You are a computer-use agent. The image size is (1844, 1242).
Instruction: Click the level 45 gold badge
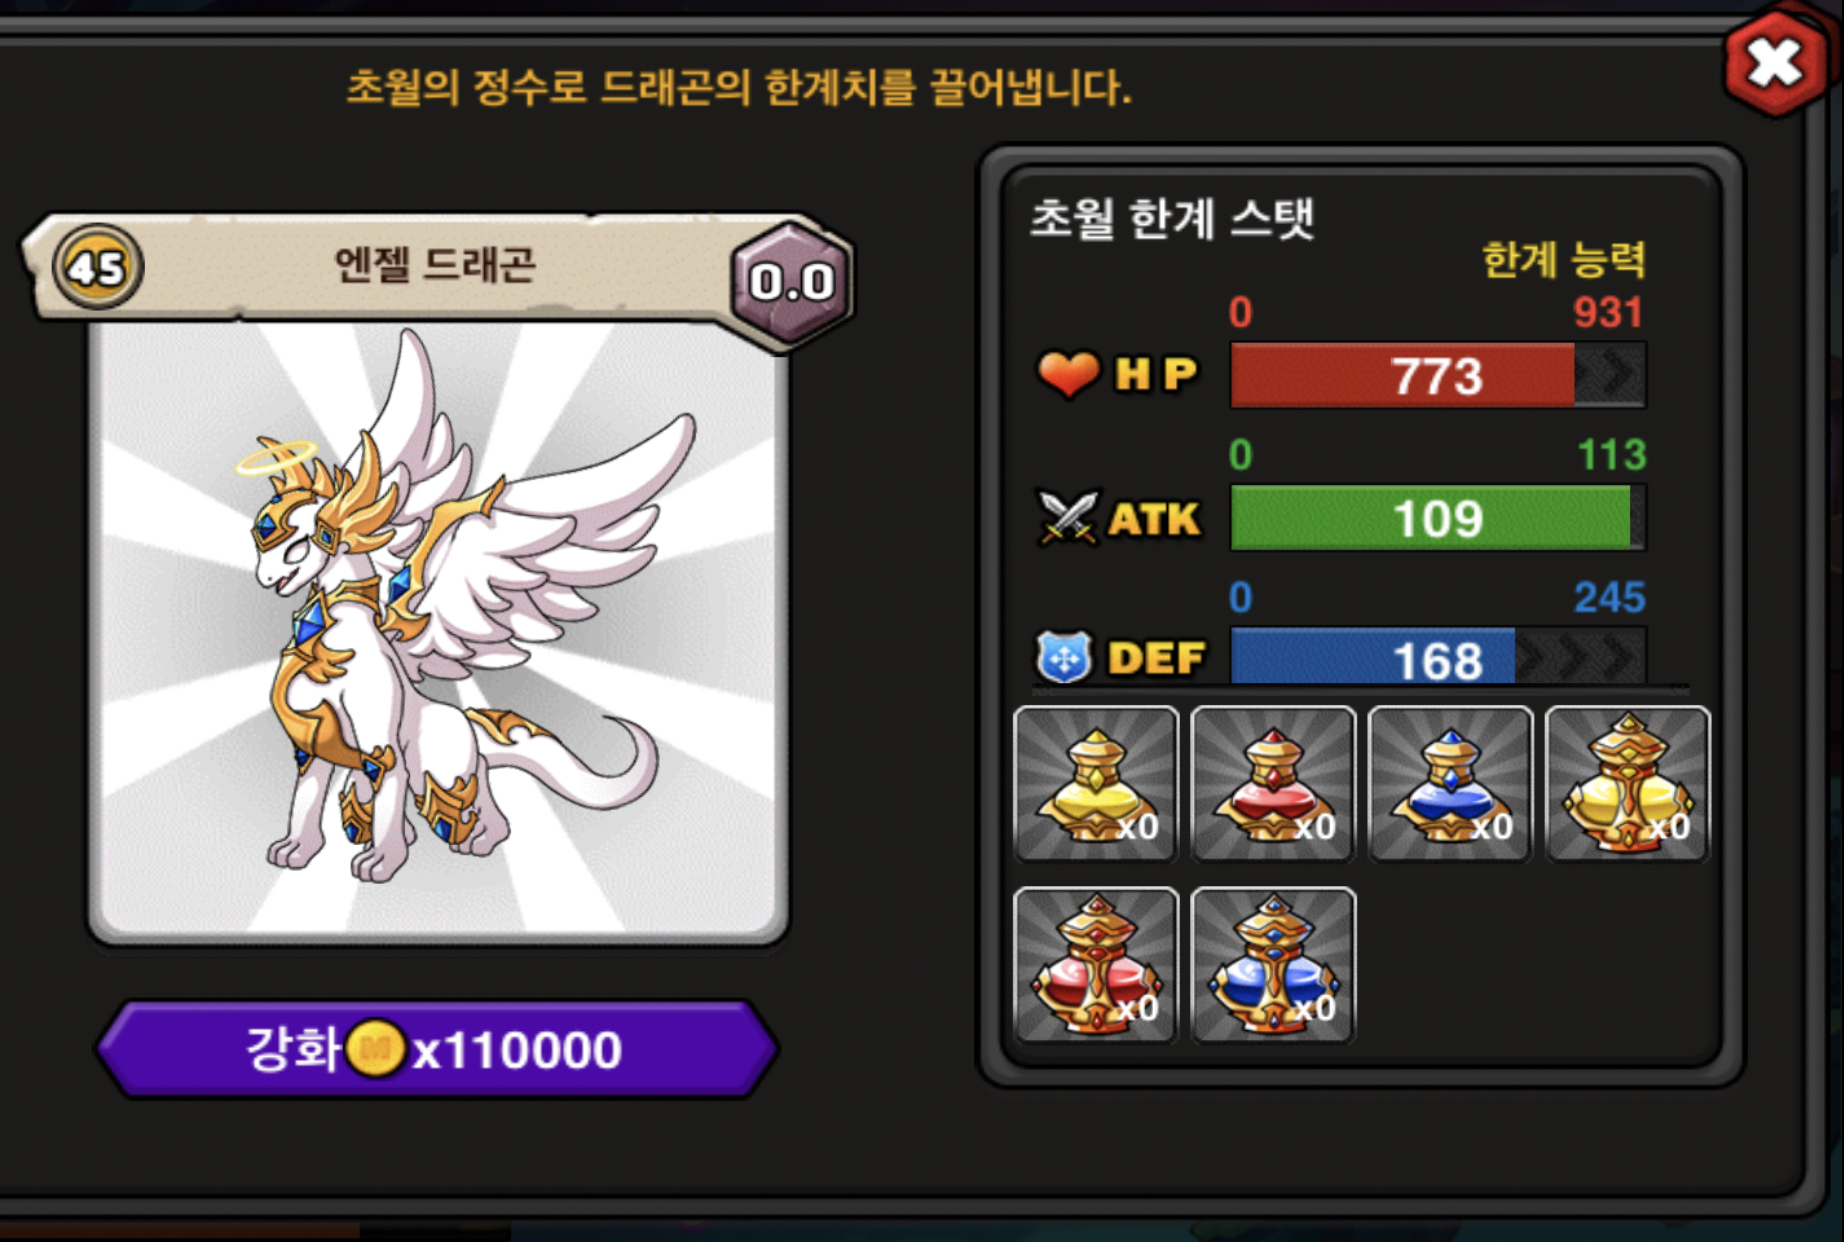[97, 267]
